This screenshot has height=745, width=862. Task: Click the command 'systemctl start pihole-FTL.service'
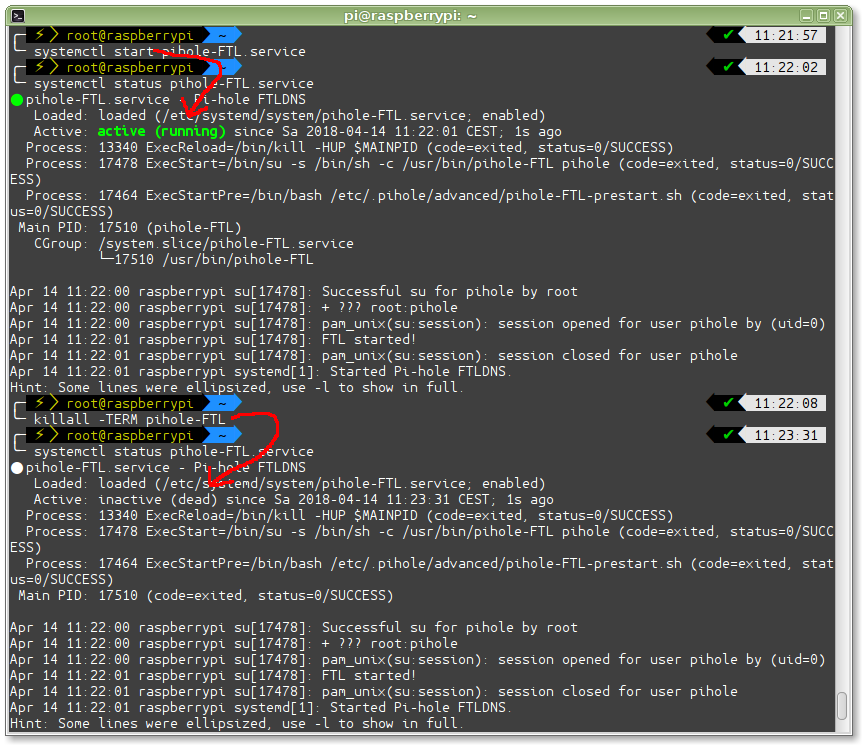tap(170, 52)
